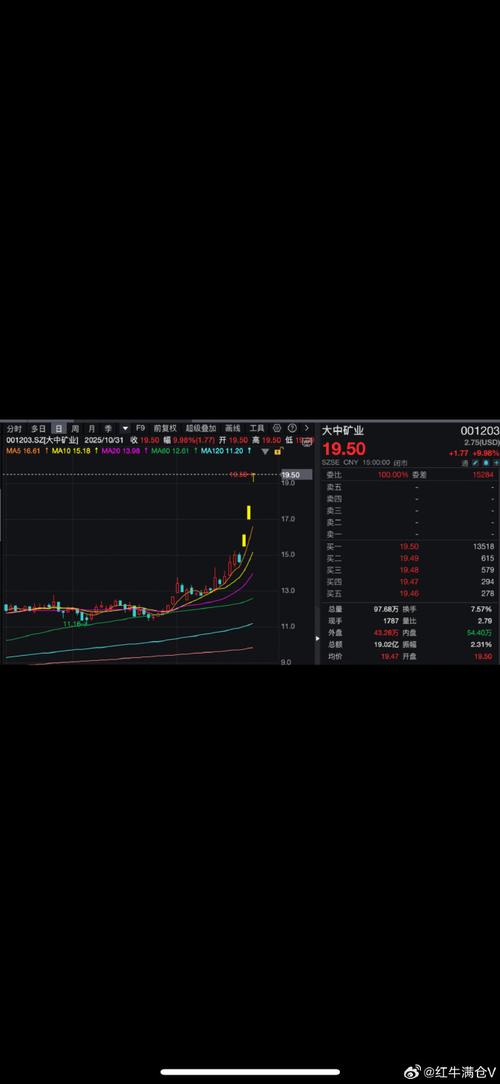500x1084 pixels.
Task: Click the help question mark icon
Action: [292, 429]
